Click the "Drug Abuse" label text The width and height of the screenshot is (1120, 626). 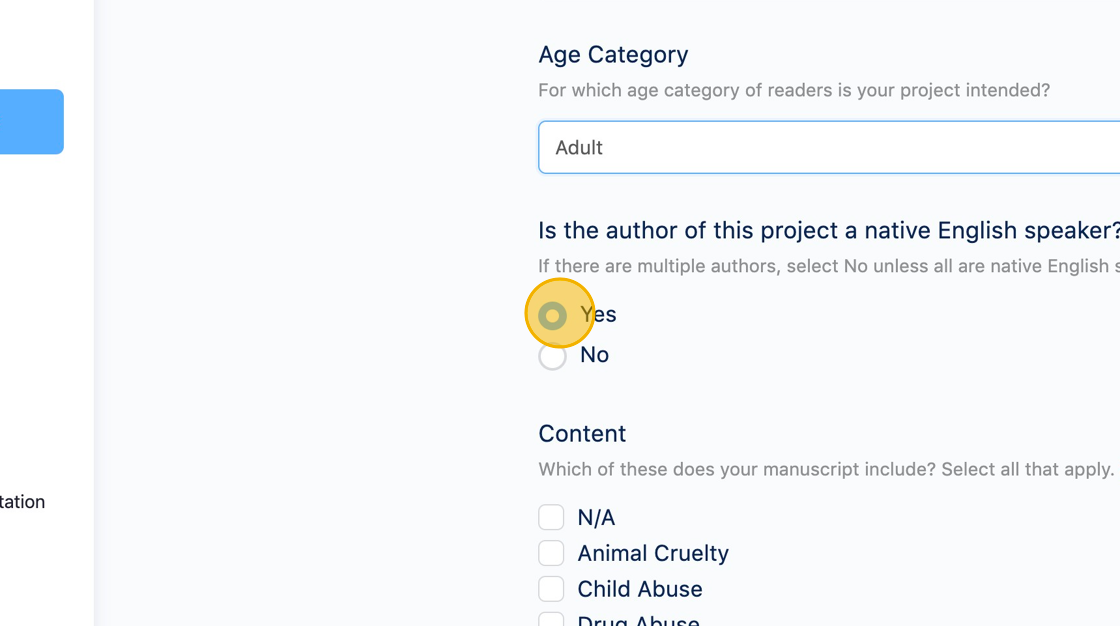pos(638,621)
